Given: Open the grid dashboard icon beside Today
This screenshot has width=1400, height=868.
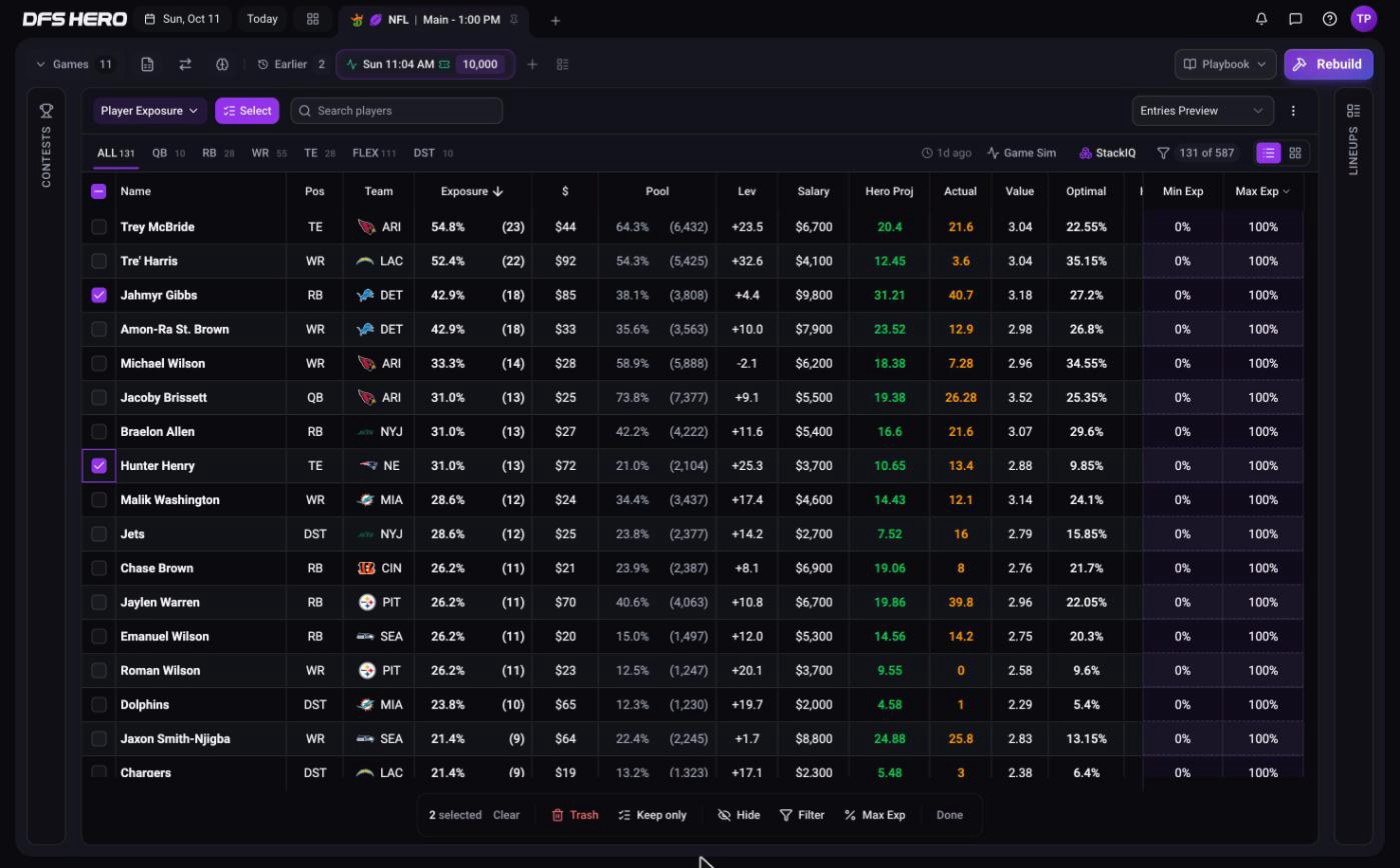Looking at the screenshot, I should [313, 19].
